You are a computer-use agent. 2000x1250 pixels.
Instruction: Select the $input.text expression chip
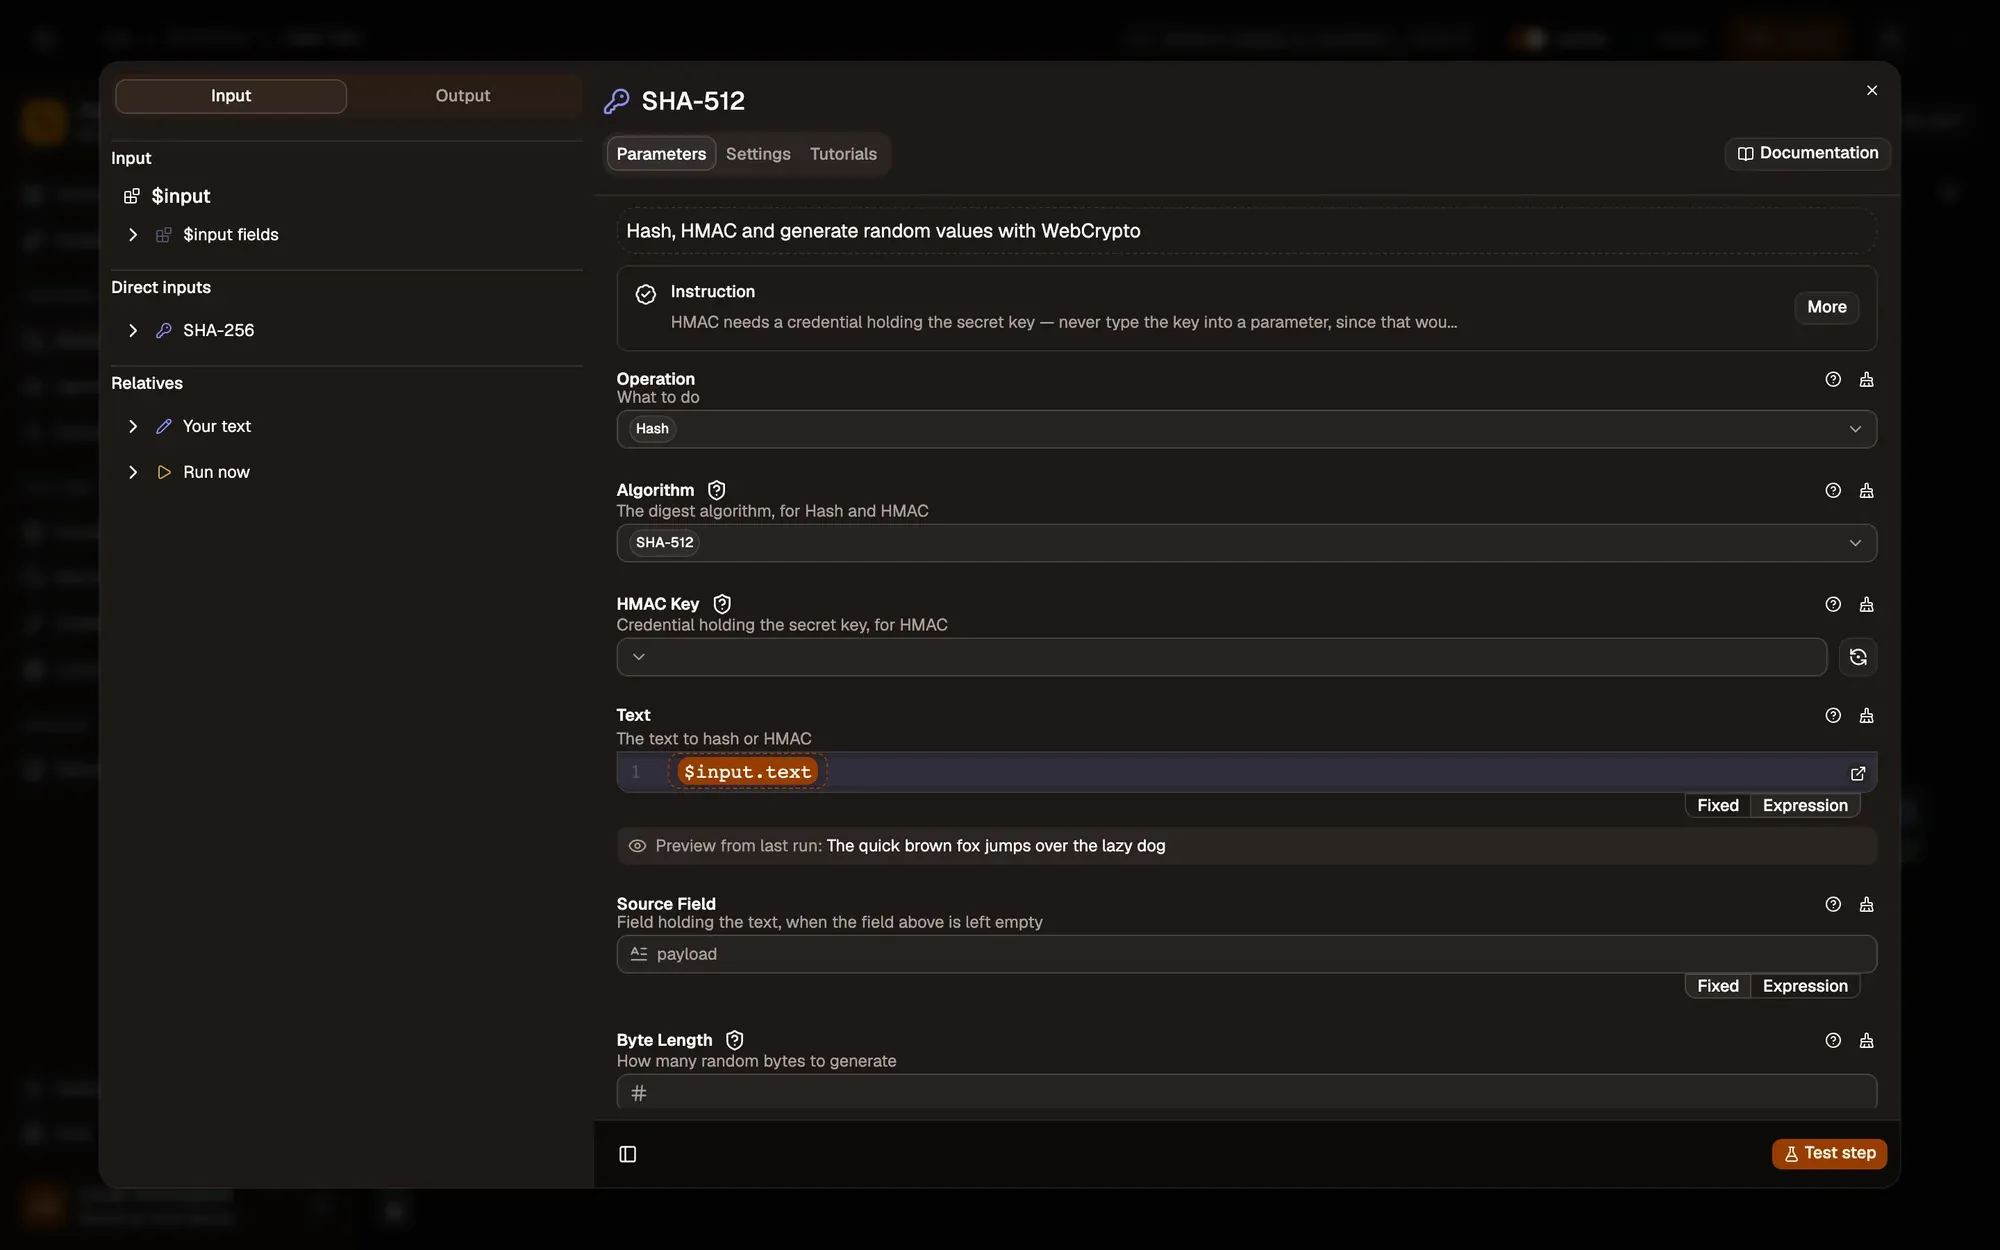click(x=747, y=772)
